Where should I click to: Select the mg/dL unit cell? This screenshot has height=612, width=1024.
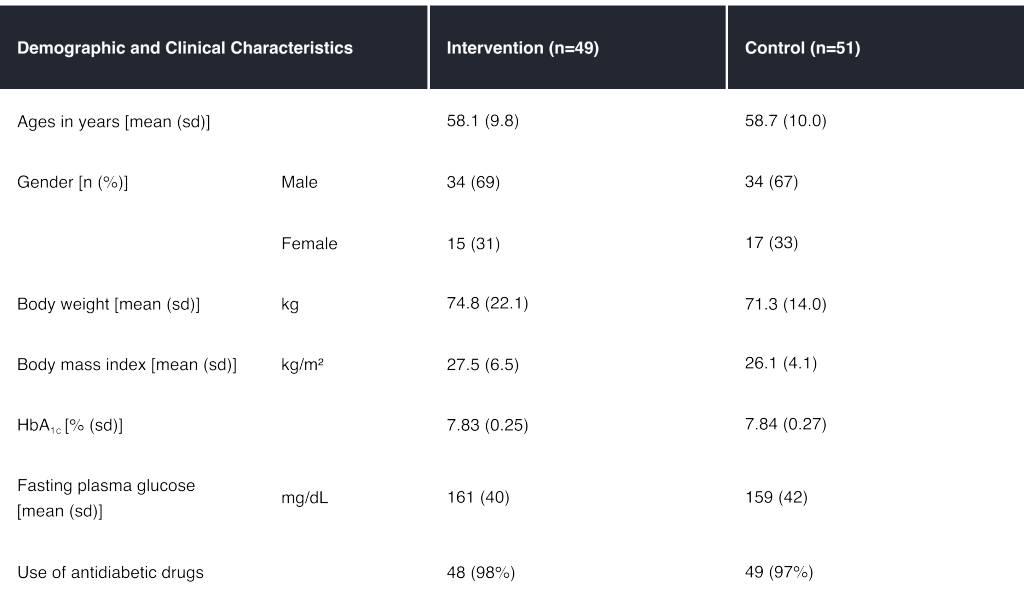[x=304, y=498]
